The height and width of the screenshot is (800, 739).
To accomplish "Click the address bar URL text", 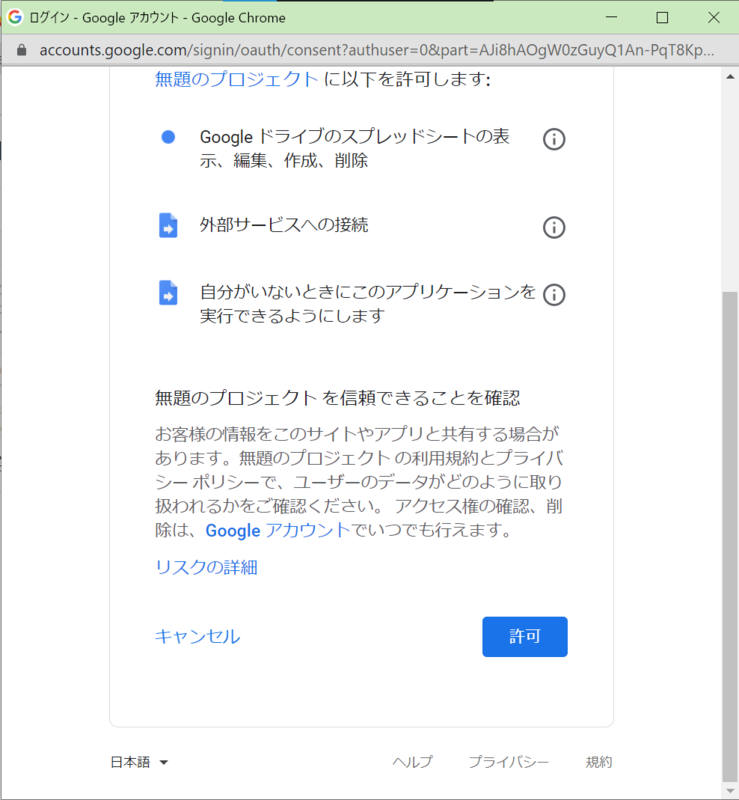I will 377,50.
